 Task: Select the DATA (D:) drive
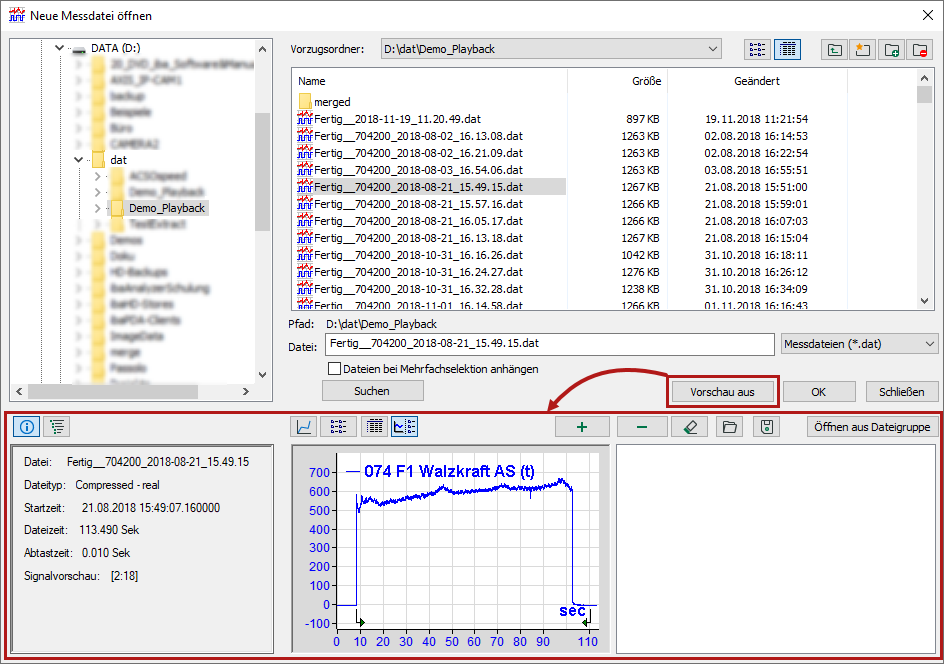[x=116, y=48]
